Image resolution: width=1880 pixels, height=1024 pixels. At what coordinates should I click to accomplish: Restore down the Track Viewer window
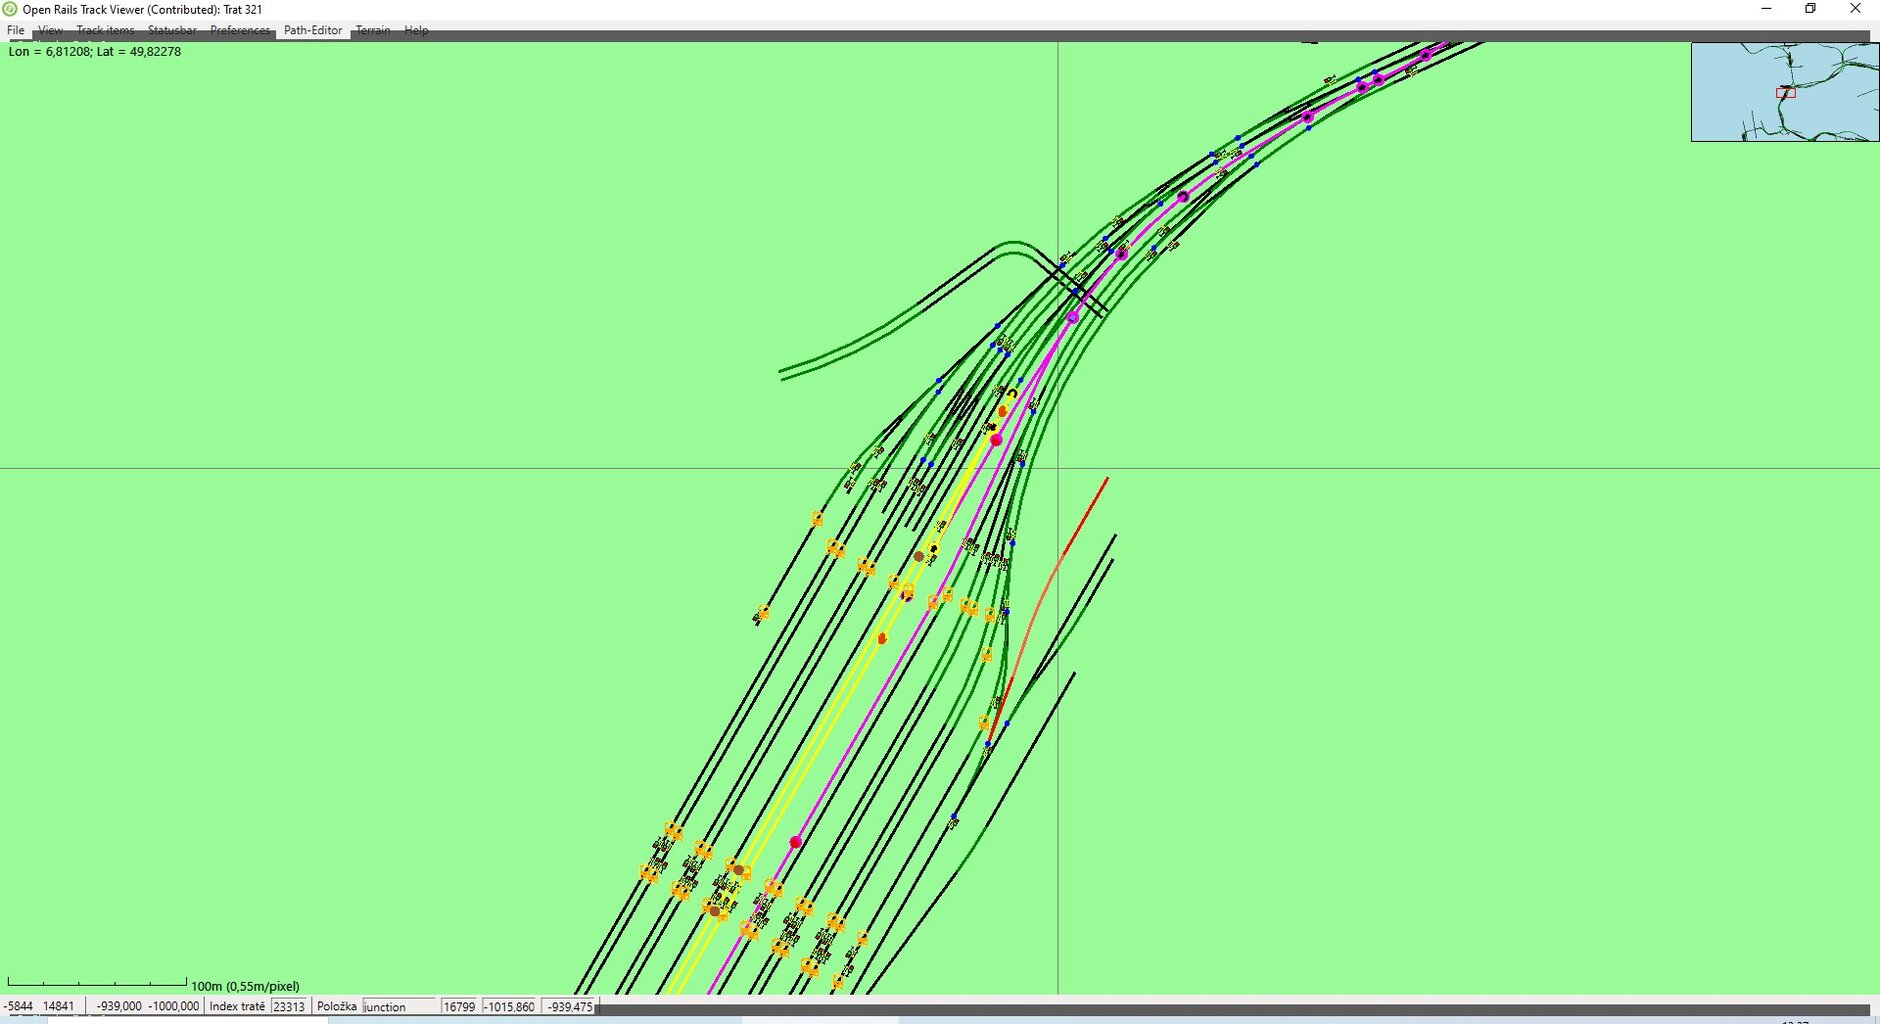(1810, 9)
